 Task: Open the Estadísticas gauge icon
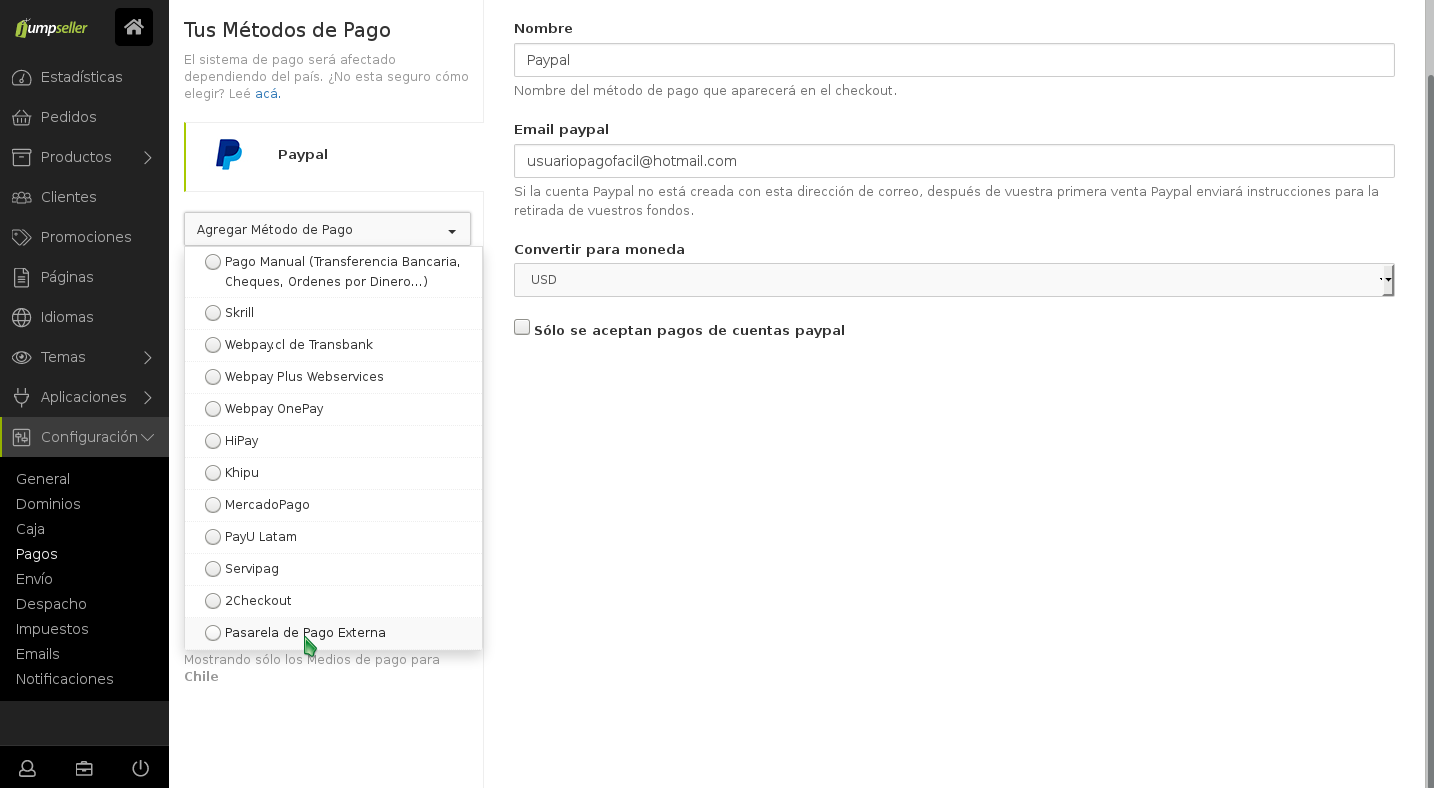click(x=21, y=77)
